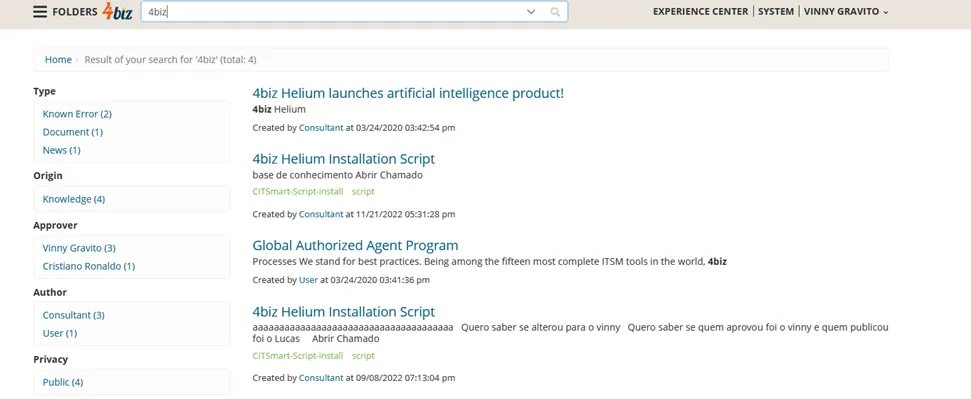Screen dimensions: 971x399
Task: Open 4biz Helium Installation Script created 11/21/2022
Action: [x=344, y=159]
